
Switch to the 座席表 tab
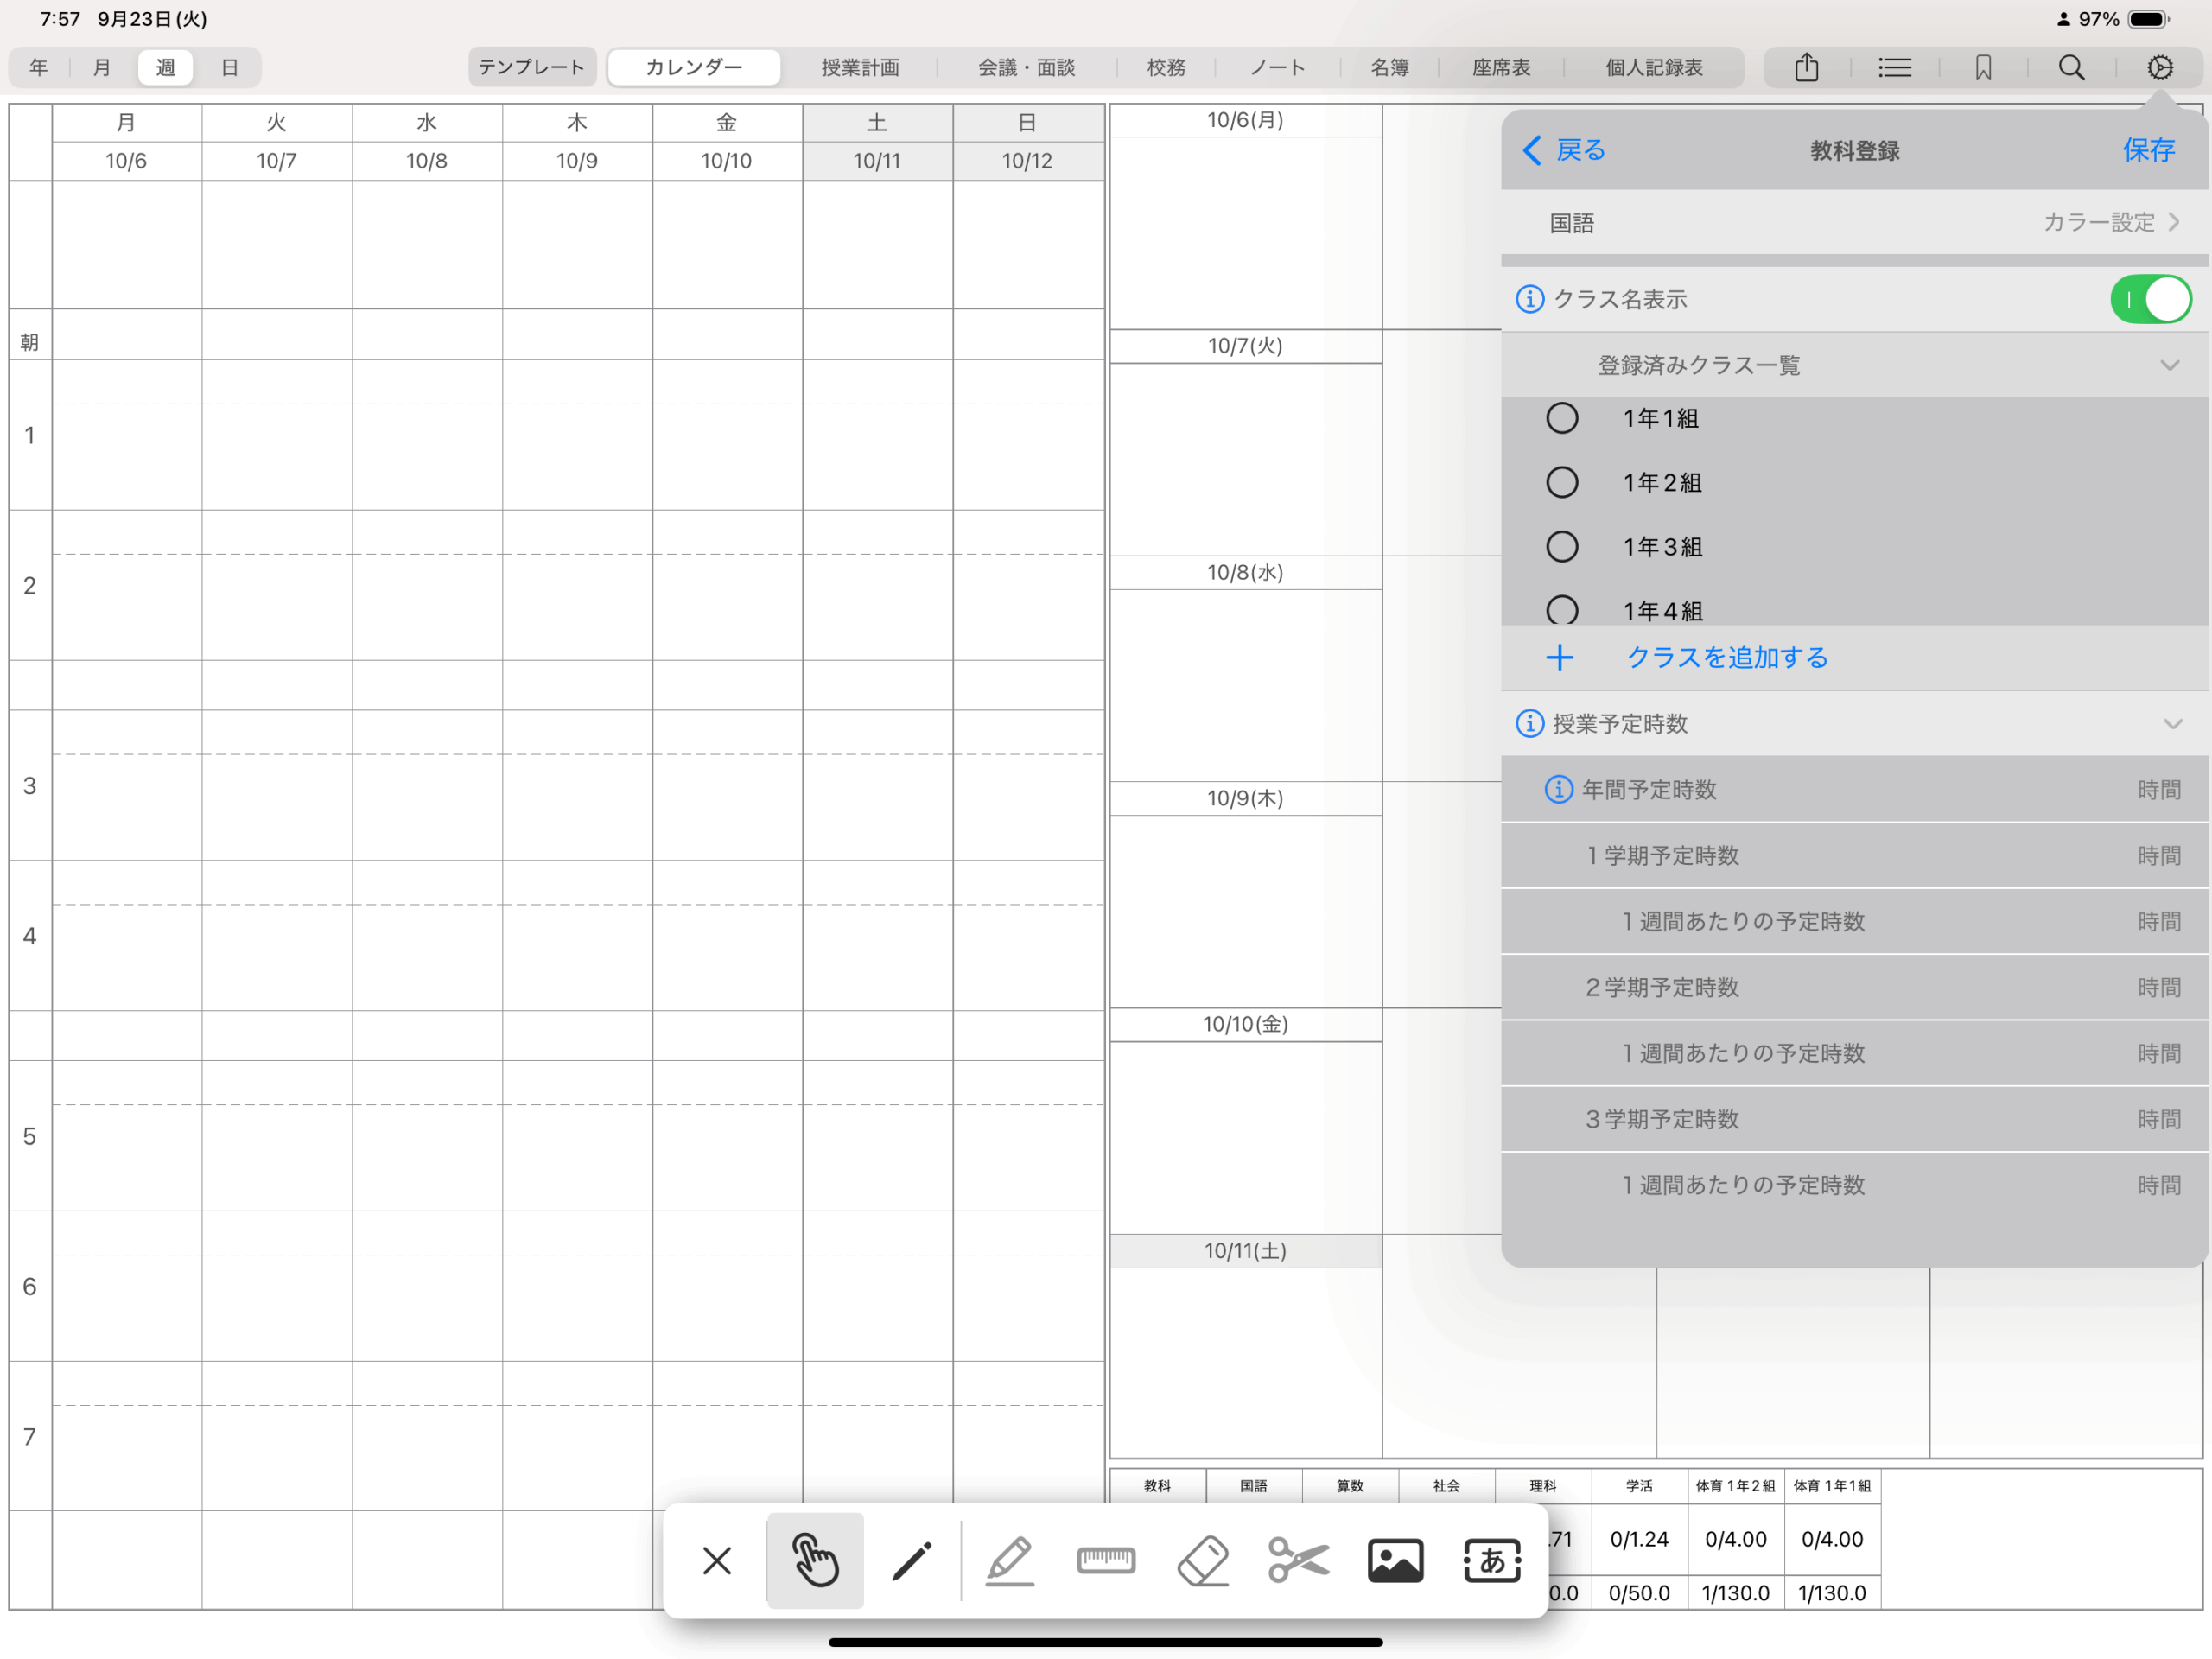(1501, 68)
